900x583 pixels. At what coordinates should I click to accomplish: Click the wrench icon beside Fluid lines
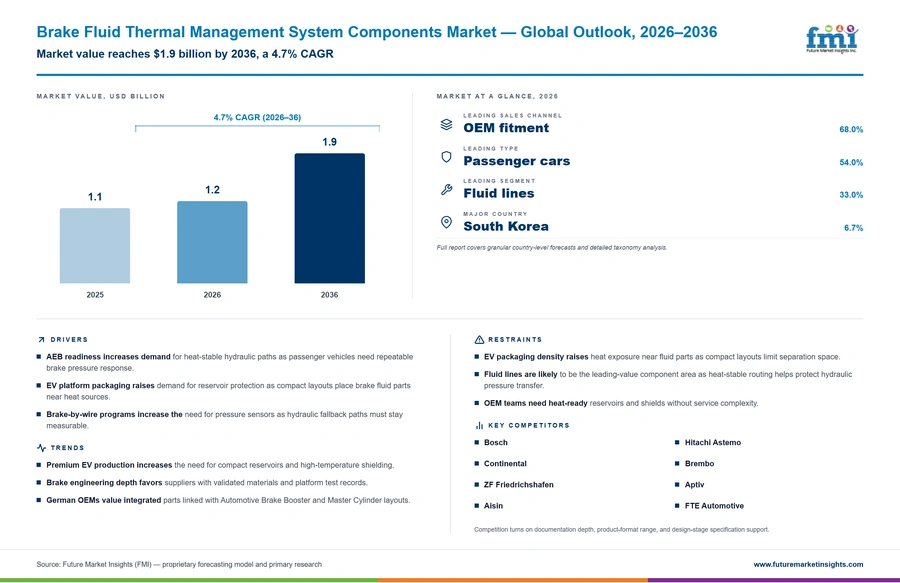[447, 189]
